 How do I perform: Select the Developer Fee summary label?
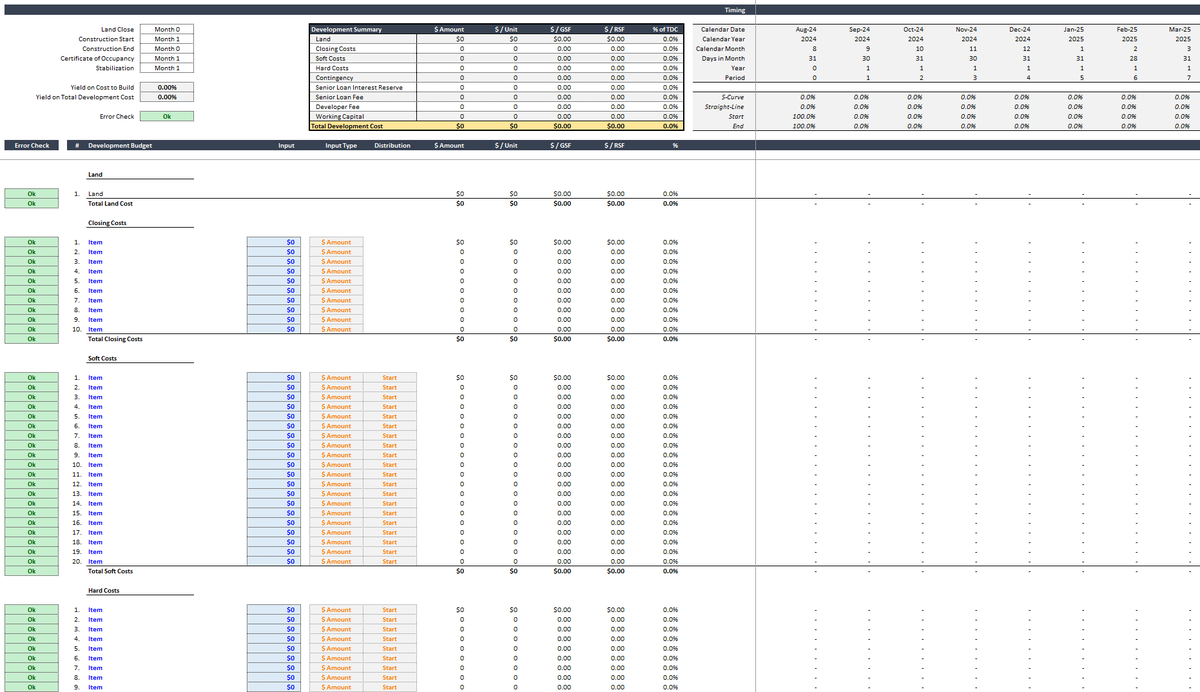[x=337, y=107]
